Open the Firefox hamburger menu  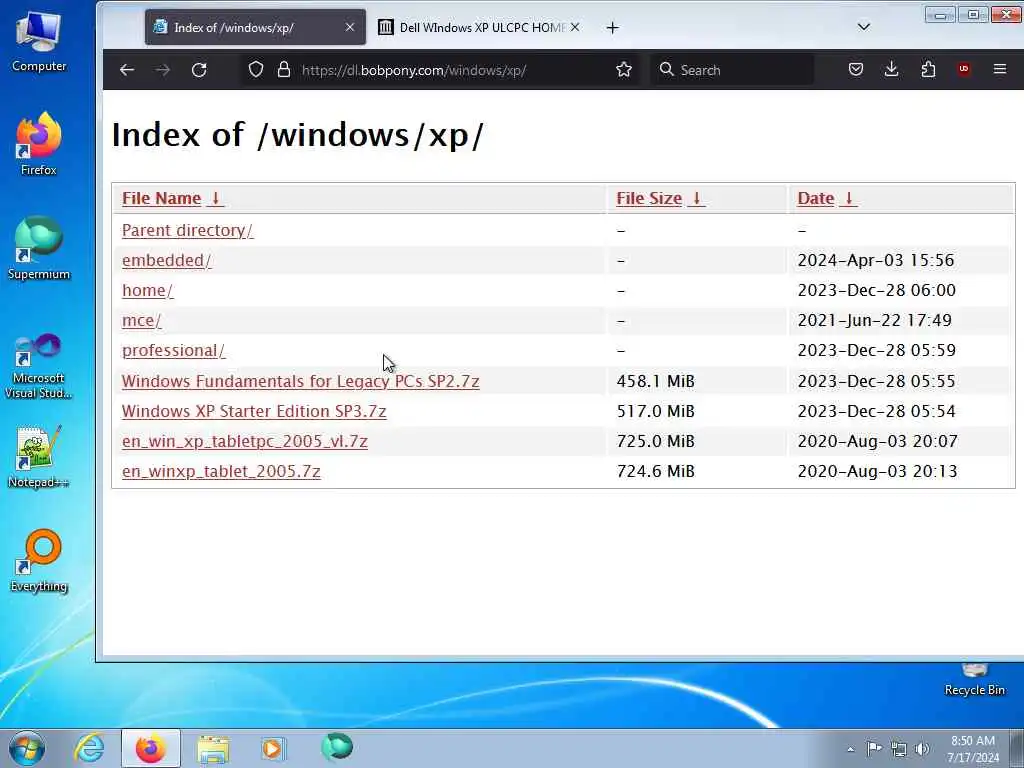pos(1000,69)
